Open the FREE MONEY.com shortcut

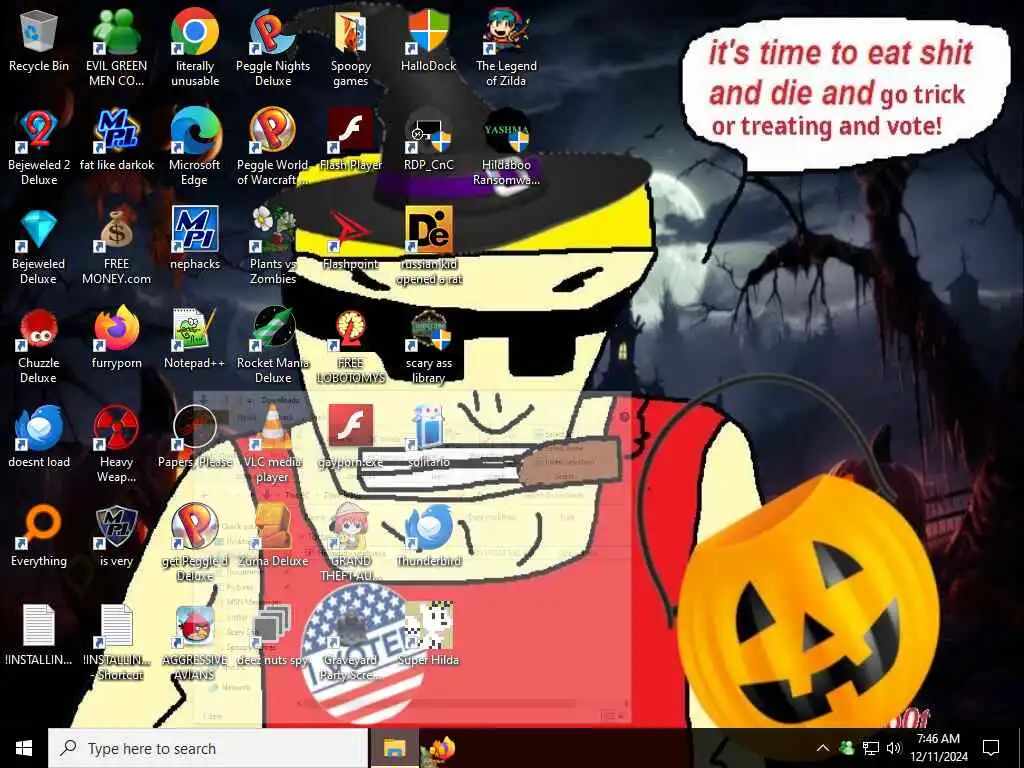[x=116, y=248]
